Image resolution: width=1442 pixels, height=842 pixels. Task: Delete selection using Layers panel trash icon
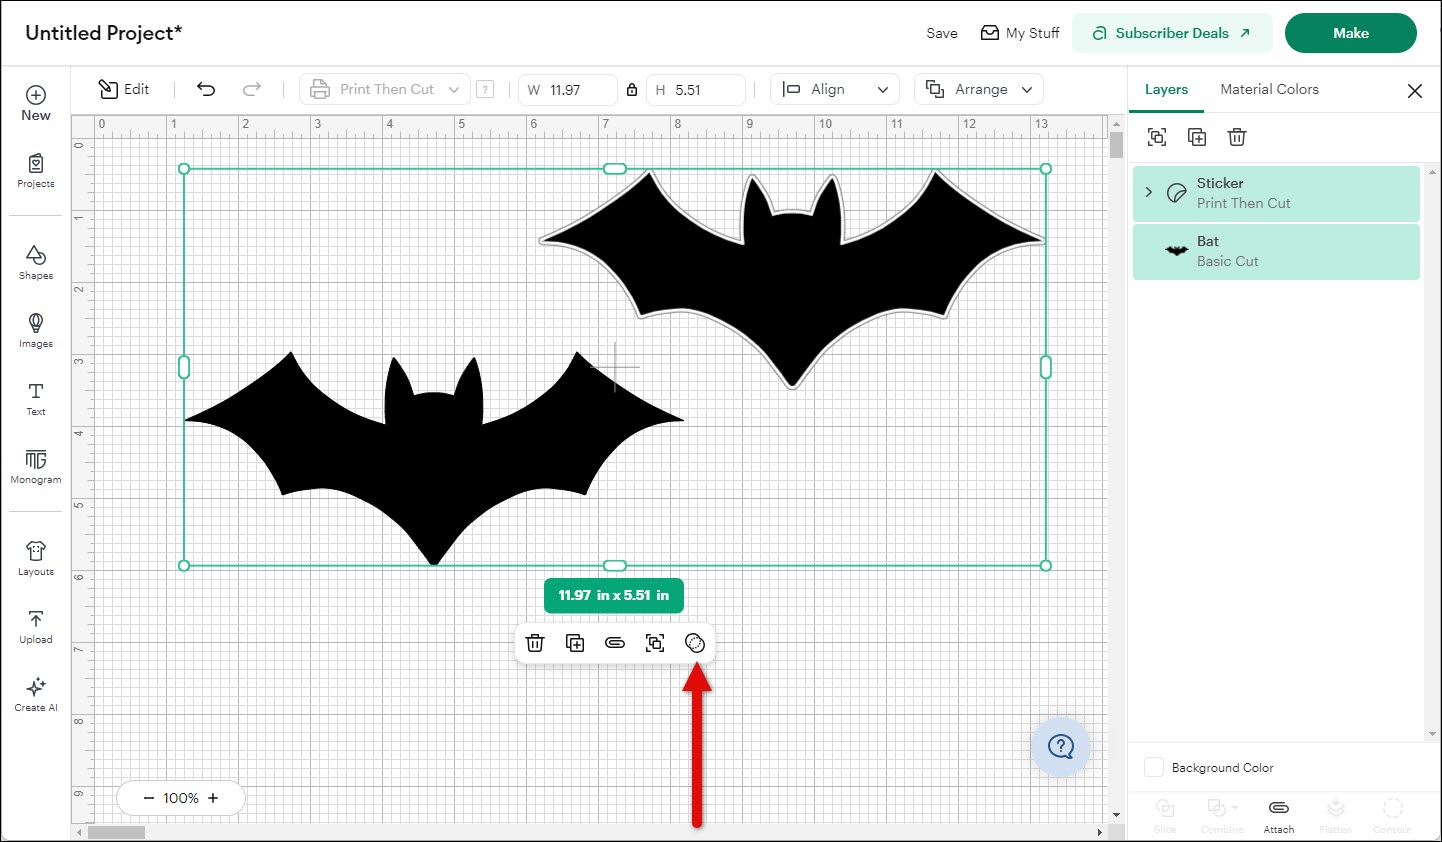[1237, 137]
